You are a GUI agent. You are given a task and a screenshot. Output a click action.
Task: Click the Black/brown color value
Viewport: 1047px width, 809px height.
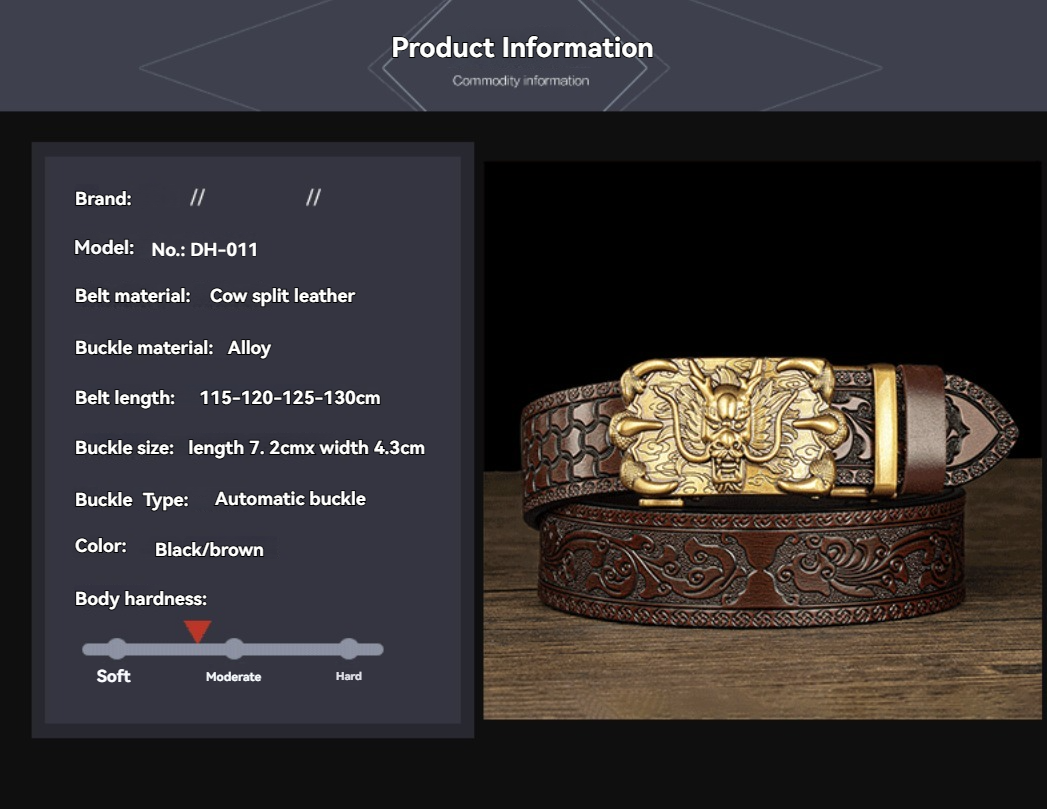pyautogui.click(x=209, y=550)
